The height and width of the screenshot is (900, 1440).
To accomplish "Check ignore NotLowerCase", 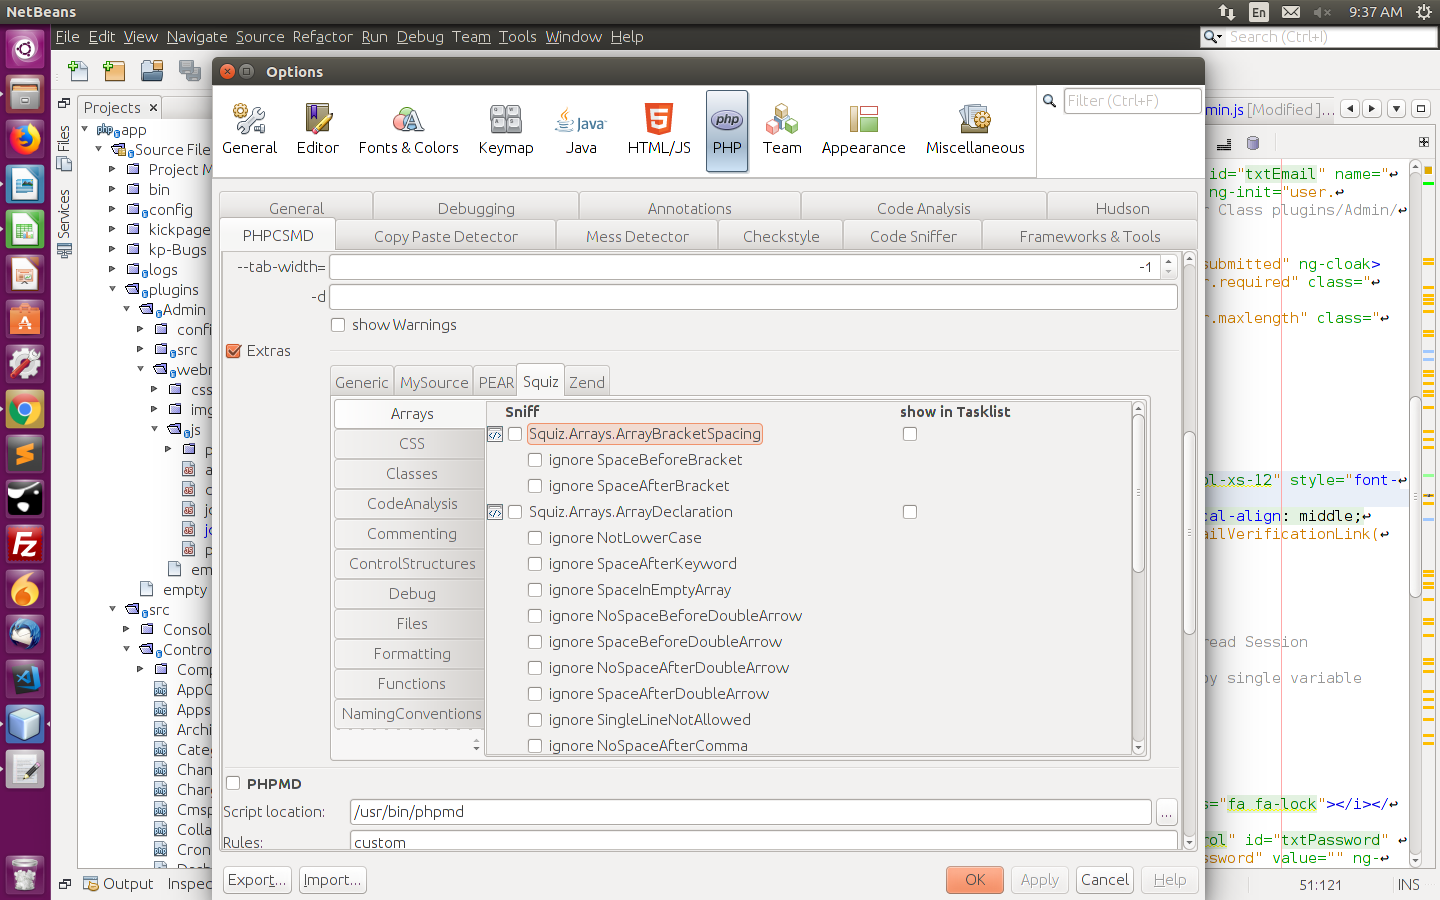I will pos(535,538).
